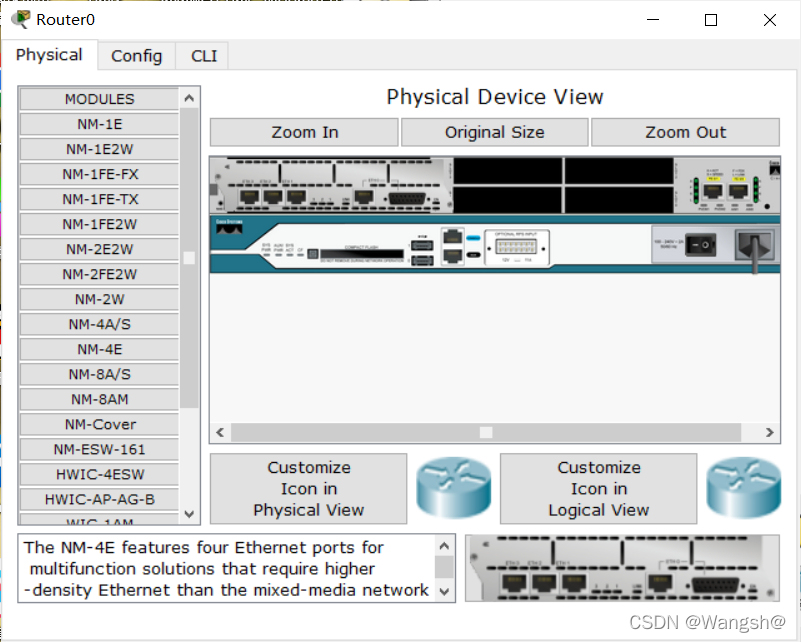Click the serial DB connector on installed module

[x=407, y=198]
